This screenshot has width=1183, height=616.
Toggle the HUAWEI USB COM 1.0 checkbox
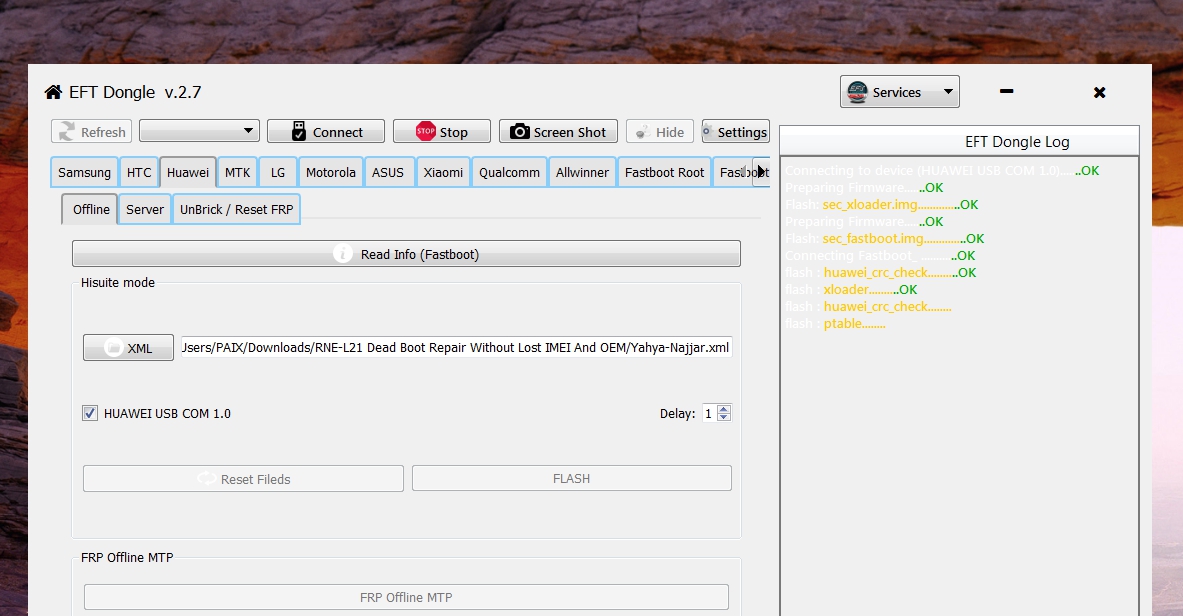[90, 413]
